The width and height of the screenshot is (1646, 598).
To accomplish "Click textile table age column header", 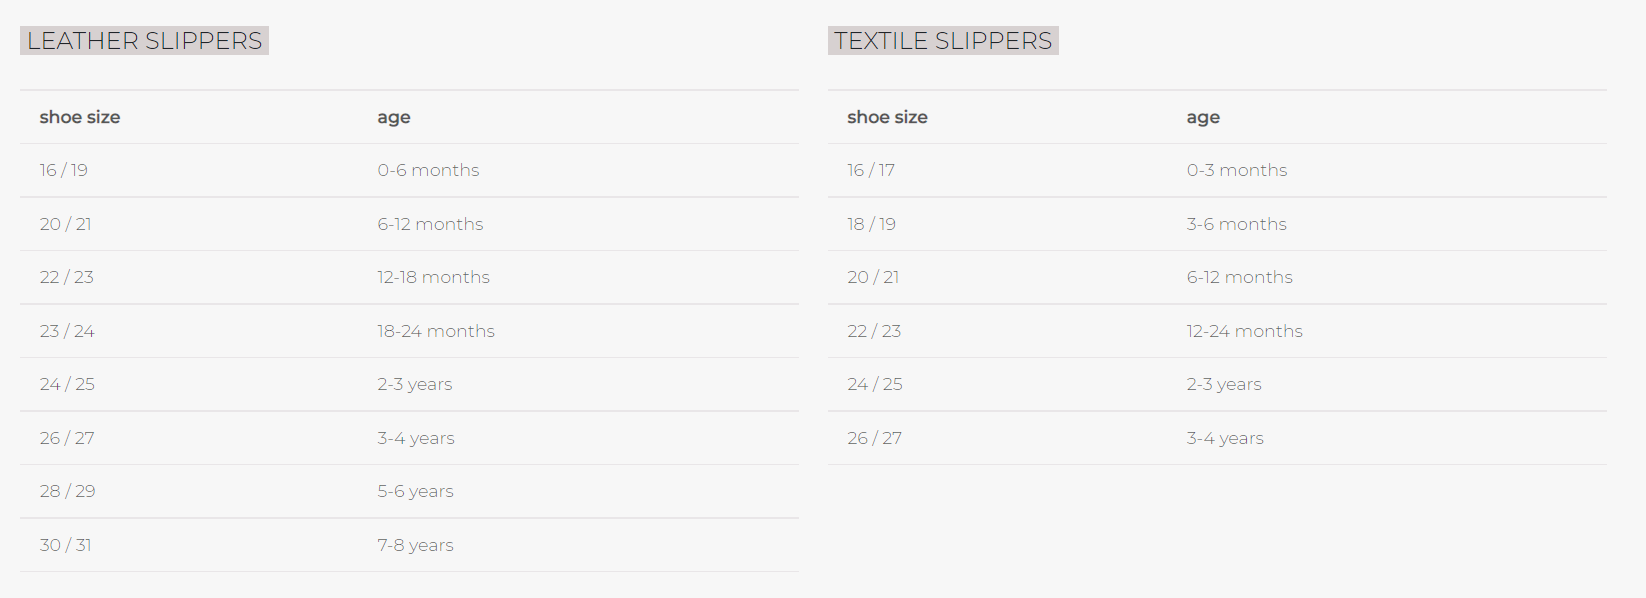I will pyautogui.click(x=1203, y=117).
